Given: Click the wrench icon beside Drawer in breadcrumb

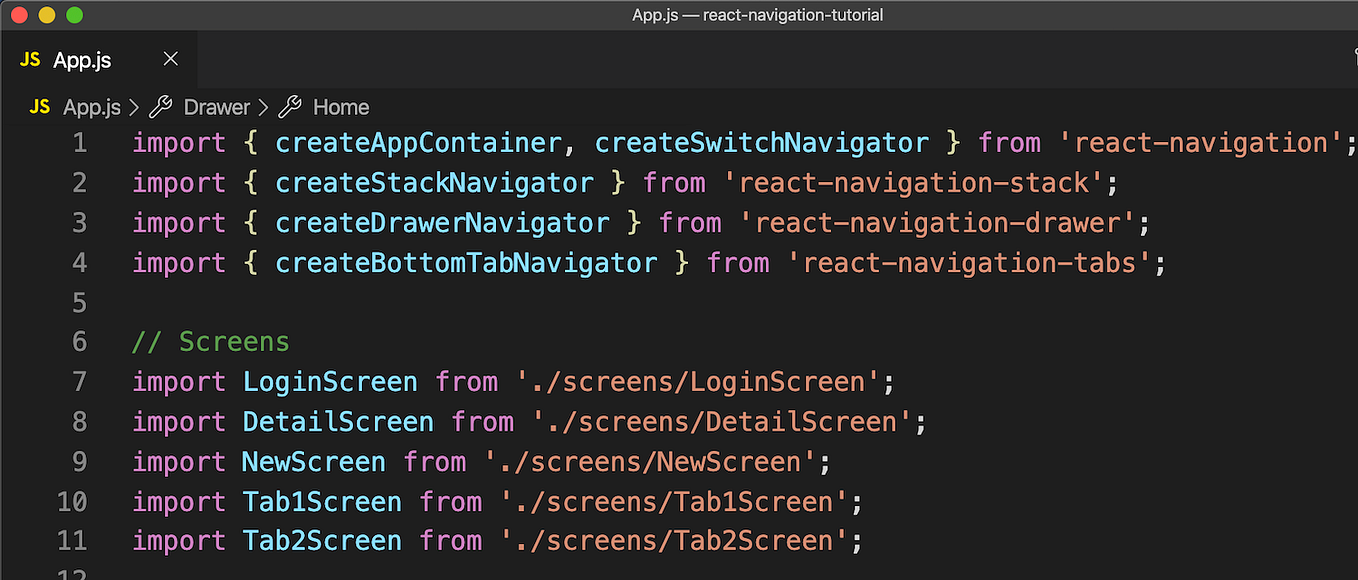Looking at the screenshot, I should click(x=160, y=107).
